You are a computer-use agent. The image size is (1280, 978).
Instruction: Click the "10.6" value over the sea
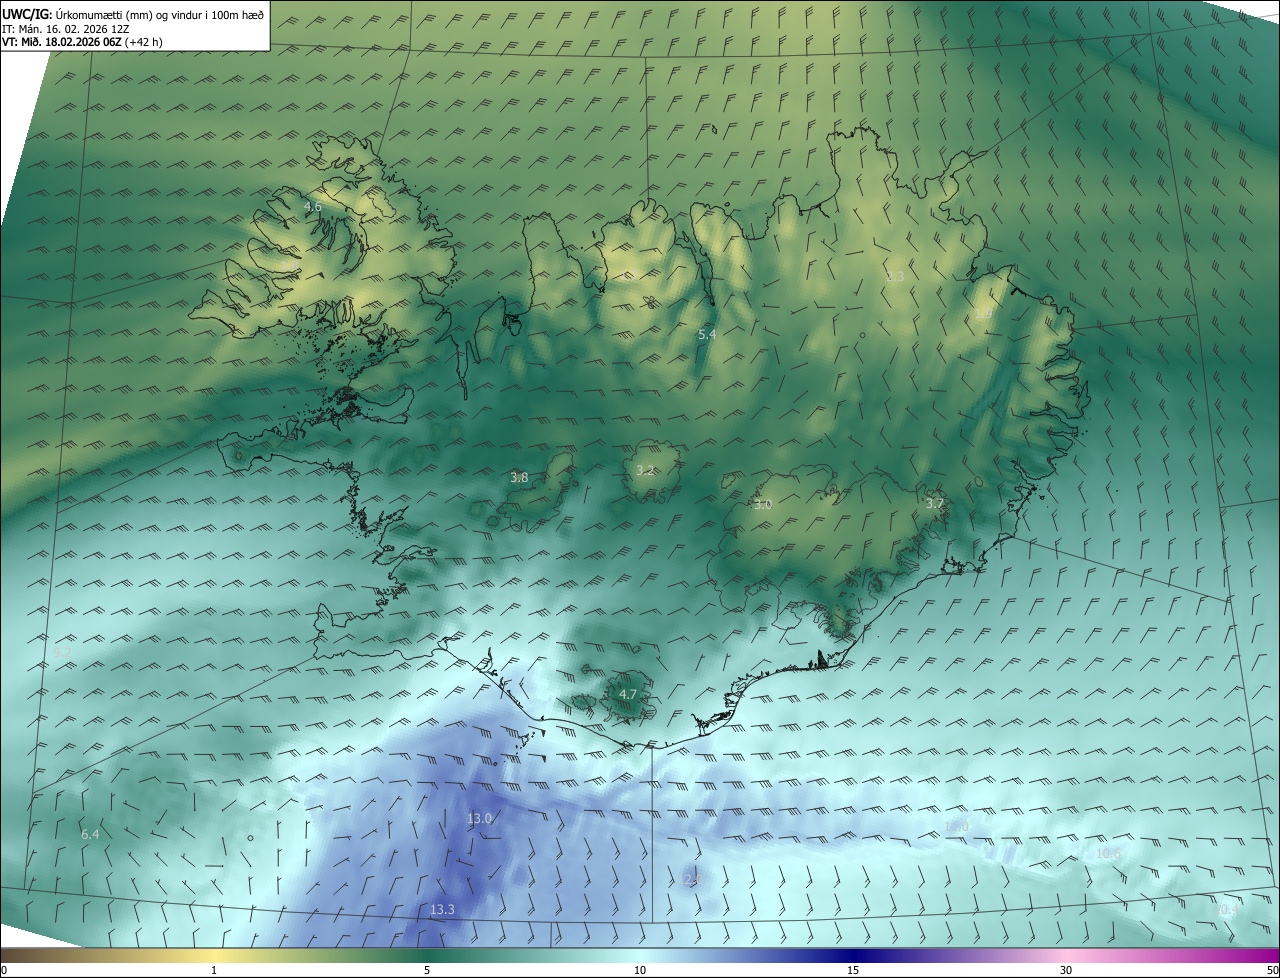[1108, 853]
